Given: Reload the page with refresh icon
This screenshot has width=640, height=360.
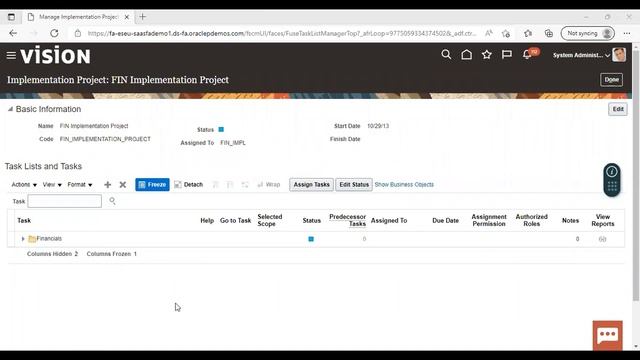Looking at the screenshot, I should pos(54,33).
